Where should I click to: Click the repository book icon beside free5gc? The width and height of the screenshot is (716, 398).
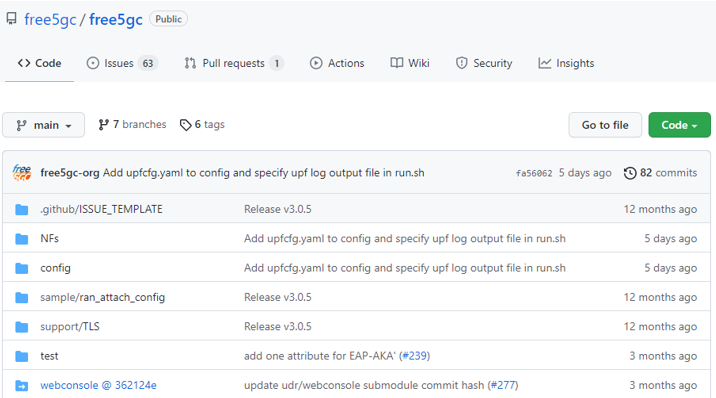11,19
